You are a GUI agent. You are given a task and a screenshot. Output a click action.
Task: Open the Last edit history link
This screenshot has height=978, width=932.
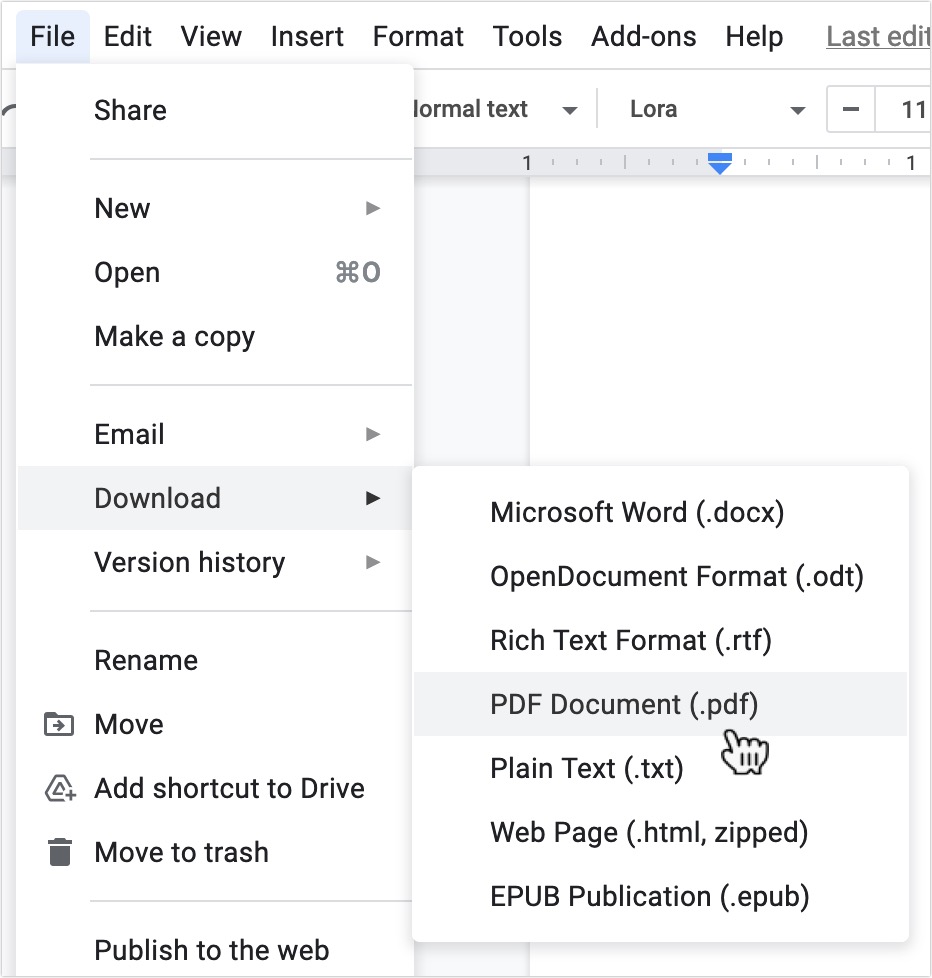(x=878, y=36)
